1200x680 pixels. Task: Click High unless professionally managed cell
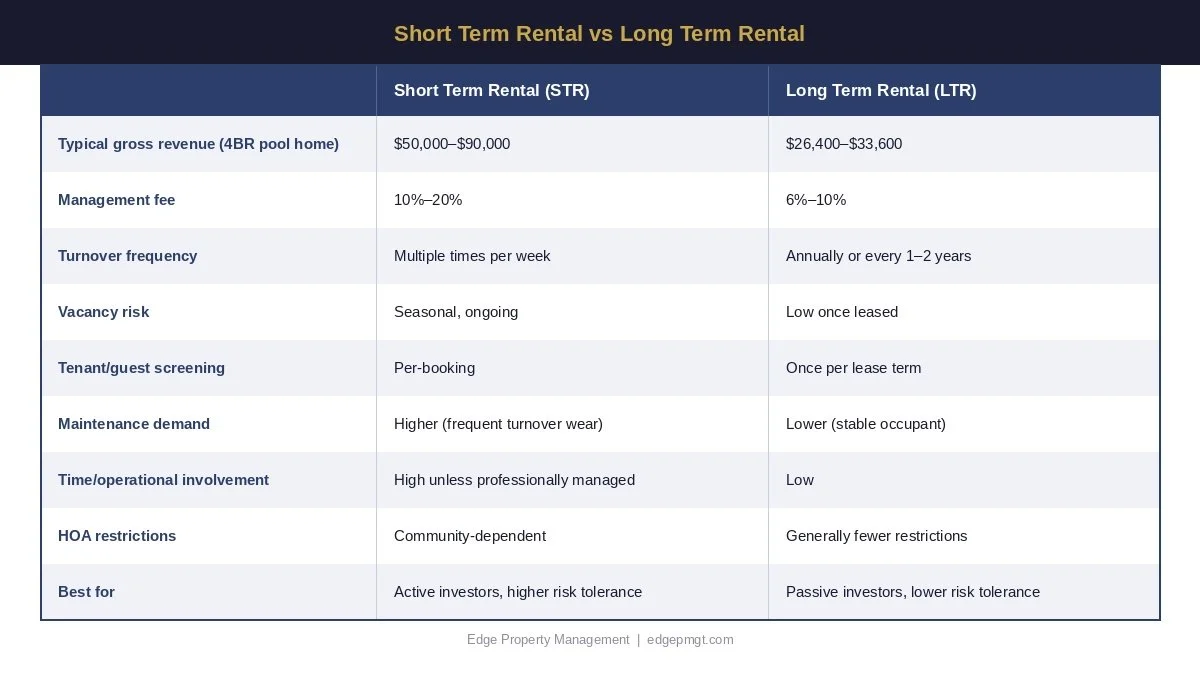572,480
